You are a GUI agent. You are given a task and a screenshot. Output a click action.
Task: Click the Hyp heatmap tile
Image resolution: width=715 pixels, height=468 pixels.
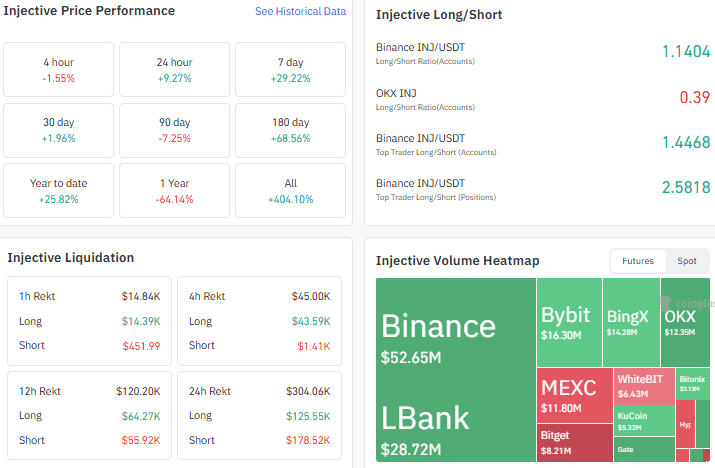685,424
